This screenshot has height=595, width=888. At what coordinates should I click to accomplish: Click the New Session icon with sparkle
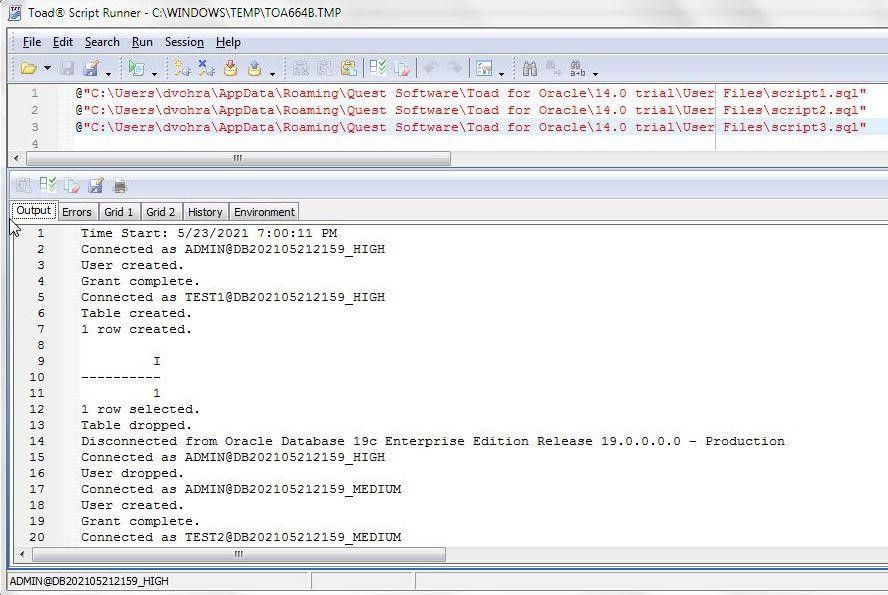[x=182, y=69]
